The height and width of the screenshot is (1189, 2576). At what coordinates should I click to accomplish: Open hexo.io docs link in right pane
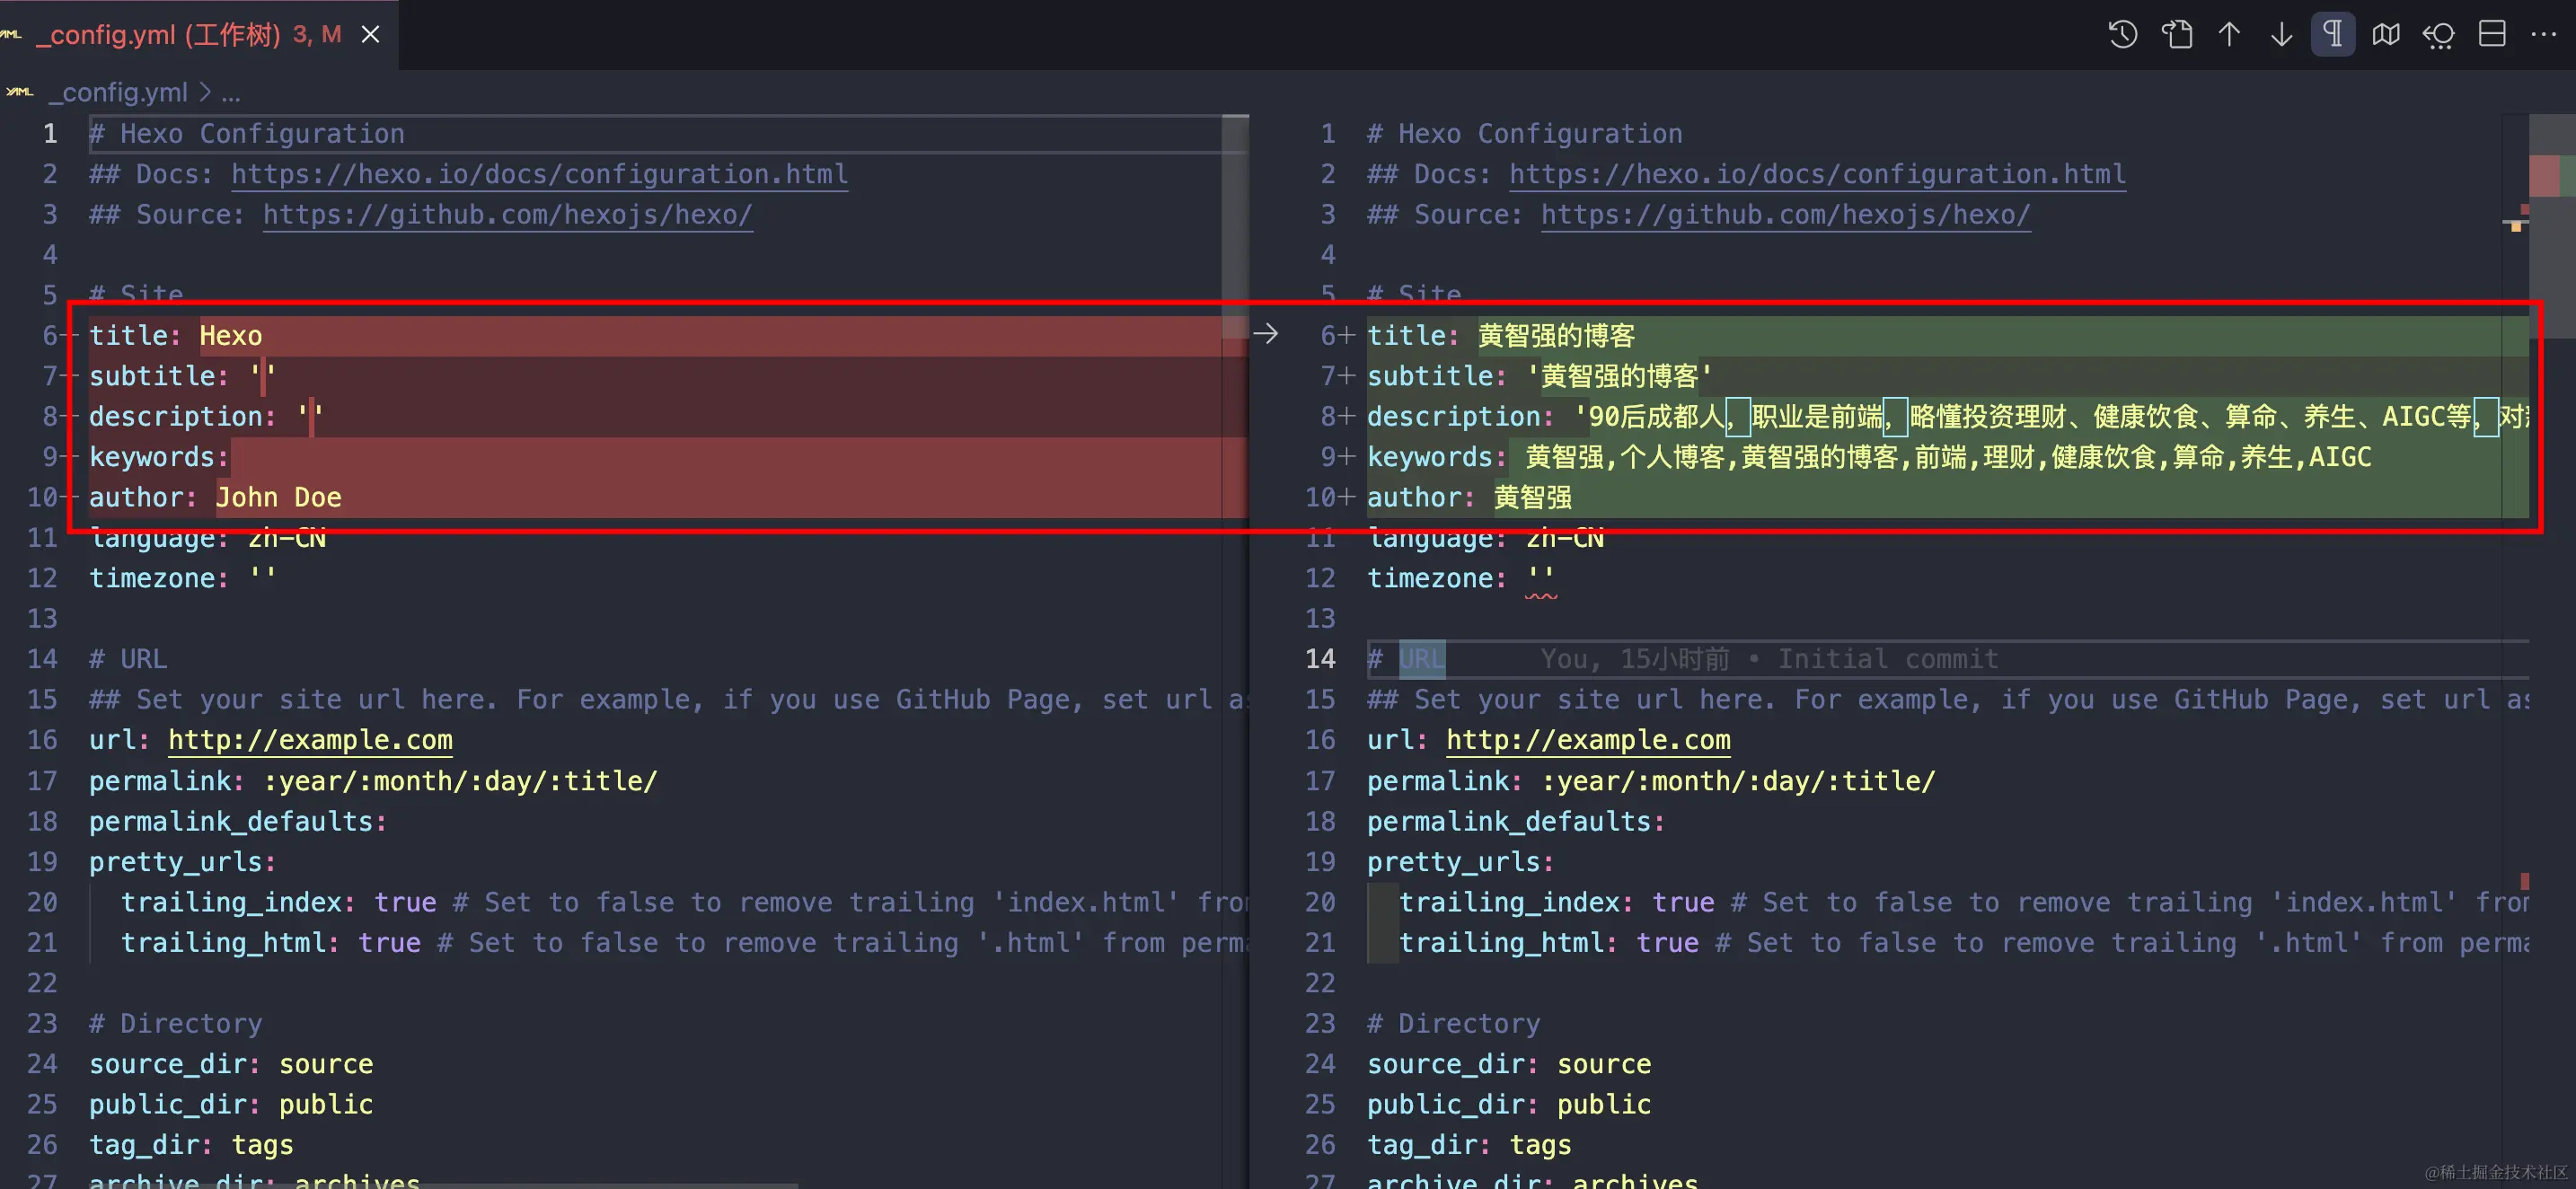click(x=1816, y=174)
